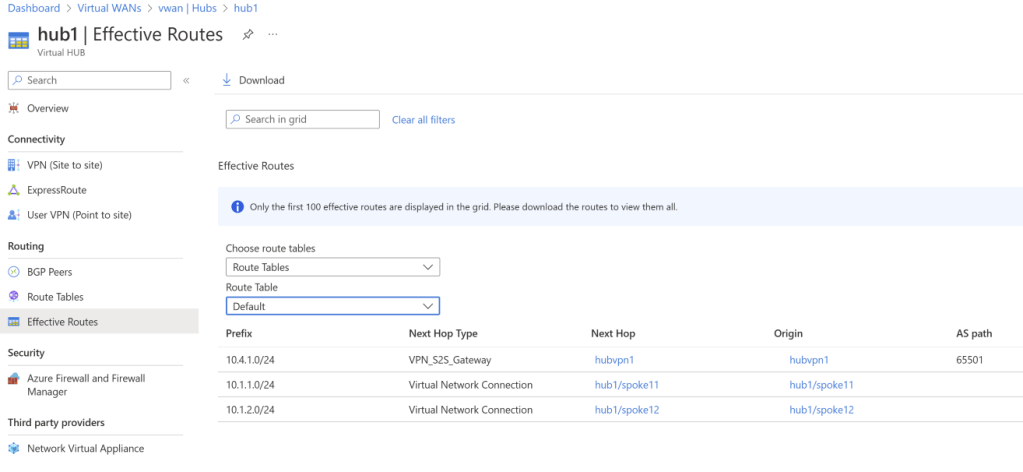Click the User VPN (Point to site) icon
The height and width of the screenshot is (472, 1023).
(x=14, y=215)
